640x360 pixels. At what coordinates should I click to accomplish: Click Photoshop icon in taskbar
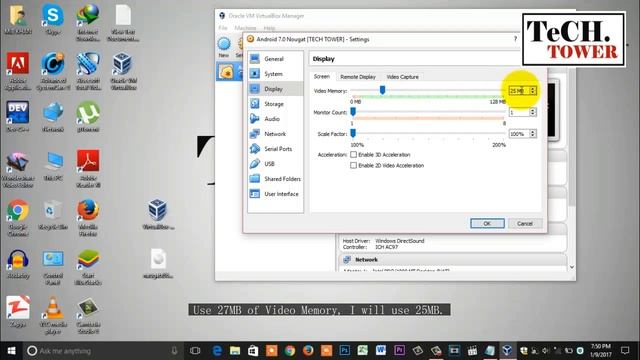coord(344,350)
